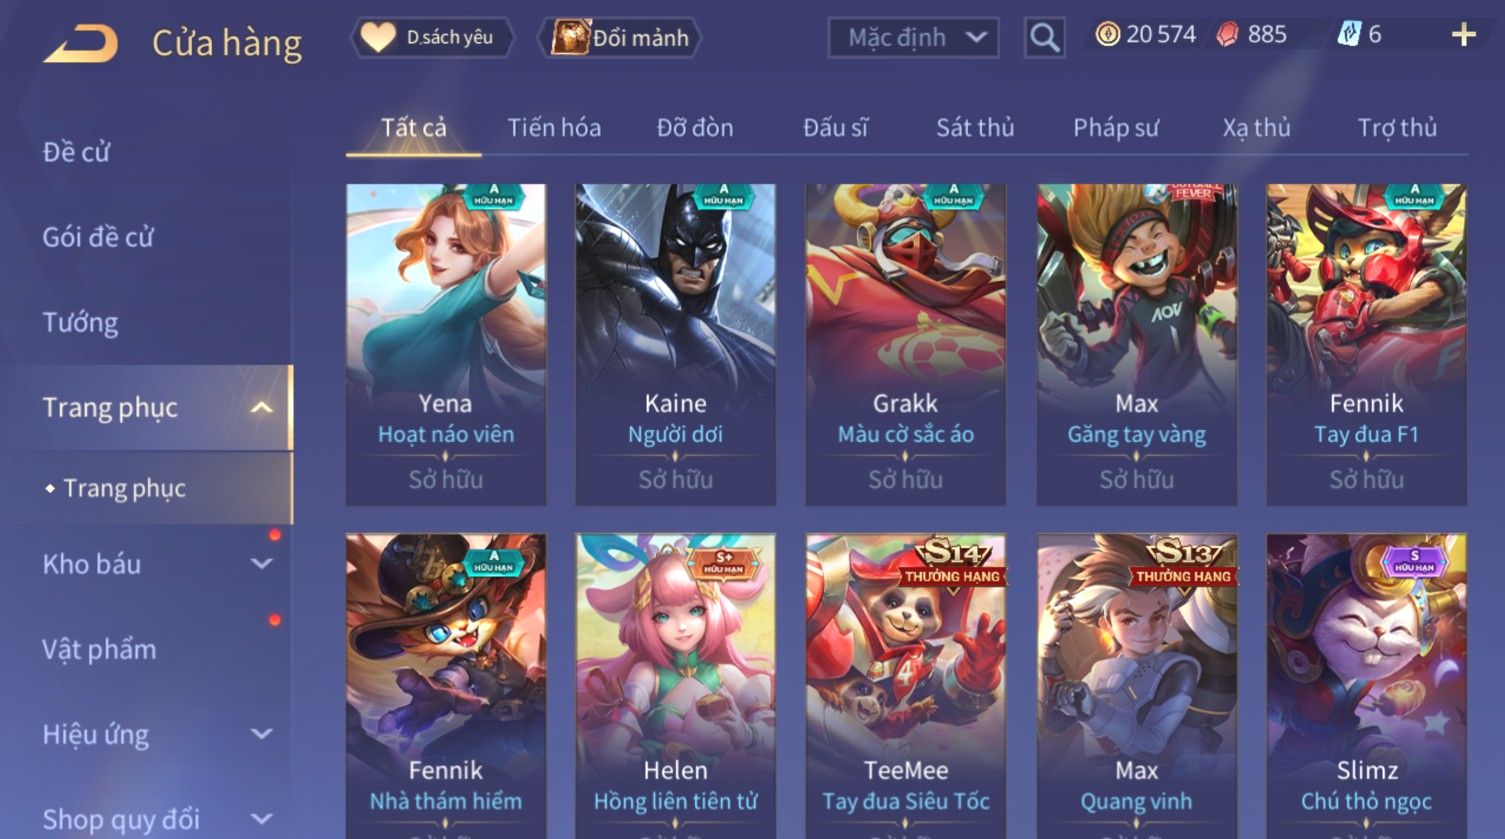The height and width of the screenshot is (839, 1505).
Task: Select Helen Hồng liên tiên tử card
Action: [675, 686]
